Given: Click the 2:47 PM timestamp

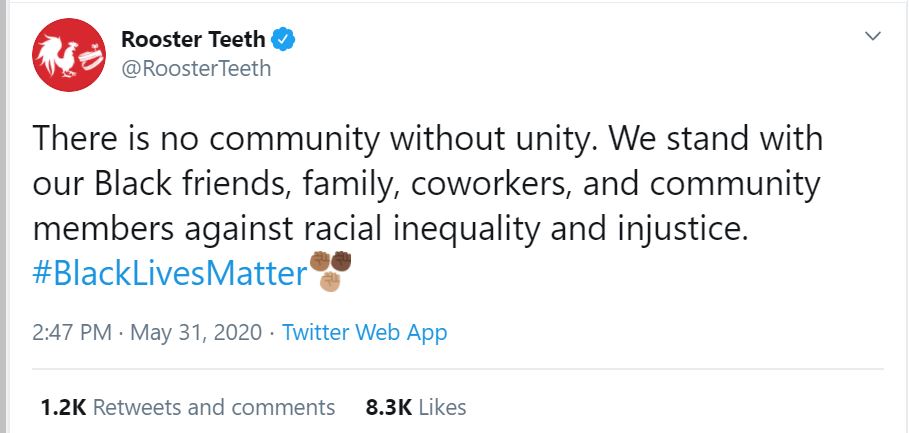Looking at the screenshot, I should pyautogui.click(x=71, y=332).
